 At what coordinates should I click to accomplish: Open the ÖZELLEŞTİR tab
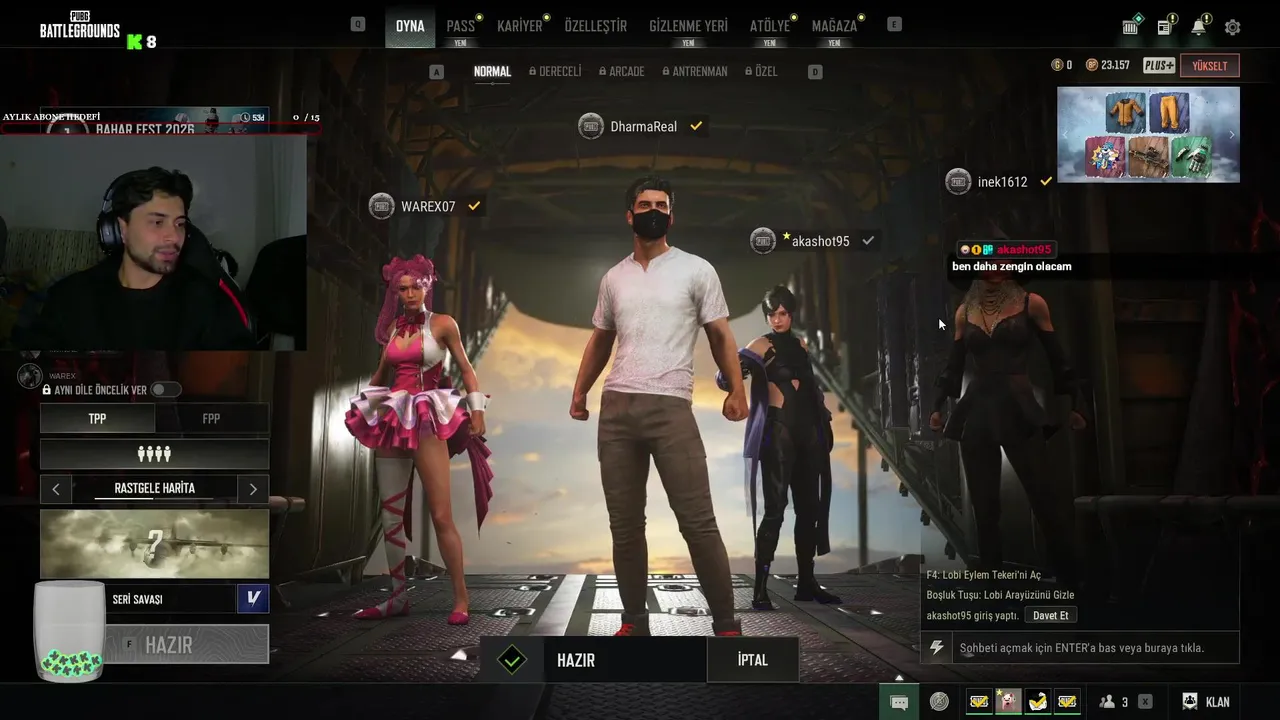(596, 26)
